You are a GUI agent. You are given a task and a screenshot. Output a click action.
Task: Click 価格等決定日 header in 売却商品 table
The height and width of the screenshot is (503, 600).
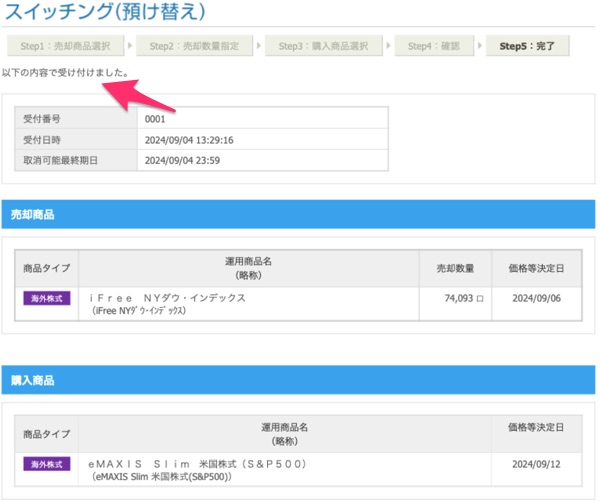(536, 269)
